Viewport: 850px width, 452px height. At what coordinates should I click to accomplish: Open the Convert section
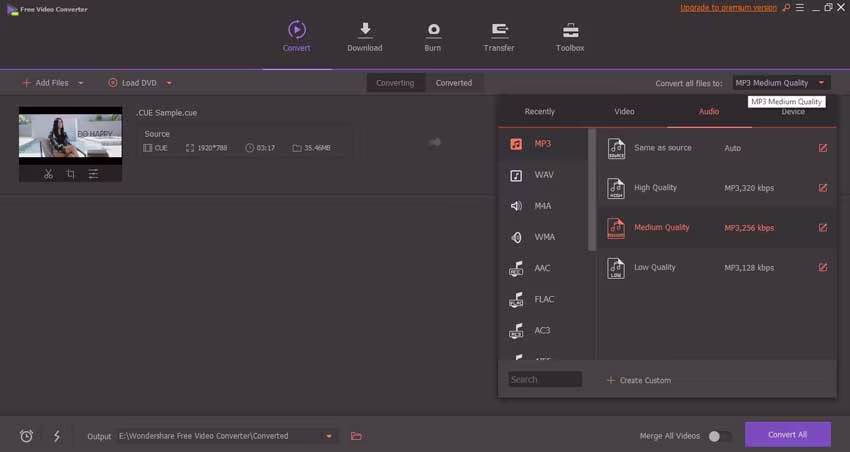[297, 36]
